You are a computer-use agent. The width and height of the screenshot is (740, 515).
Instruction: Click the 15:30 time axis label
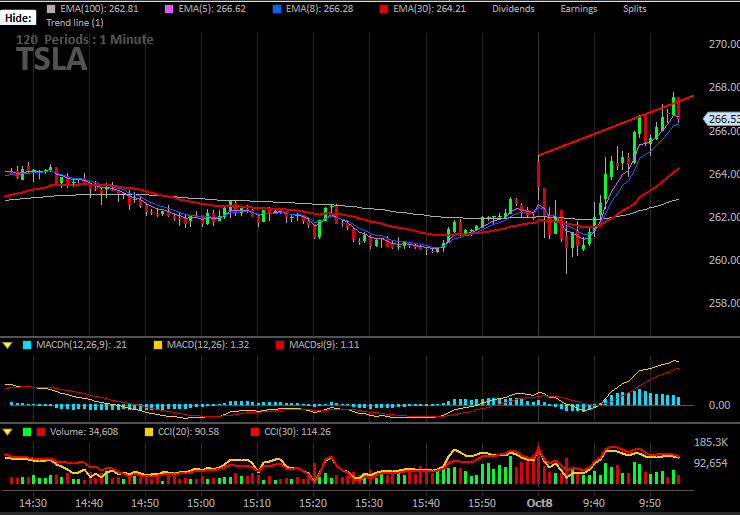(x=370, y=503)
